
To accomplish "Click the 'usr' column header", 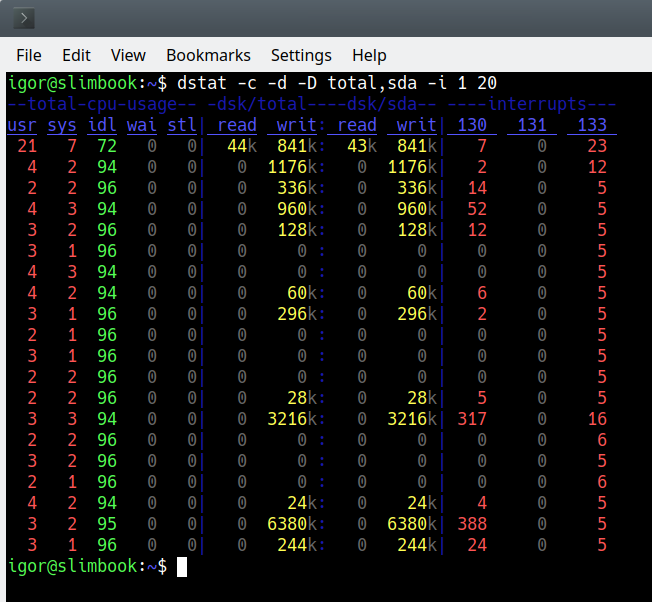I will [x=22, y=125].
